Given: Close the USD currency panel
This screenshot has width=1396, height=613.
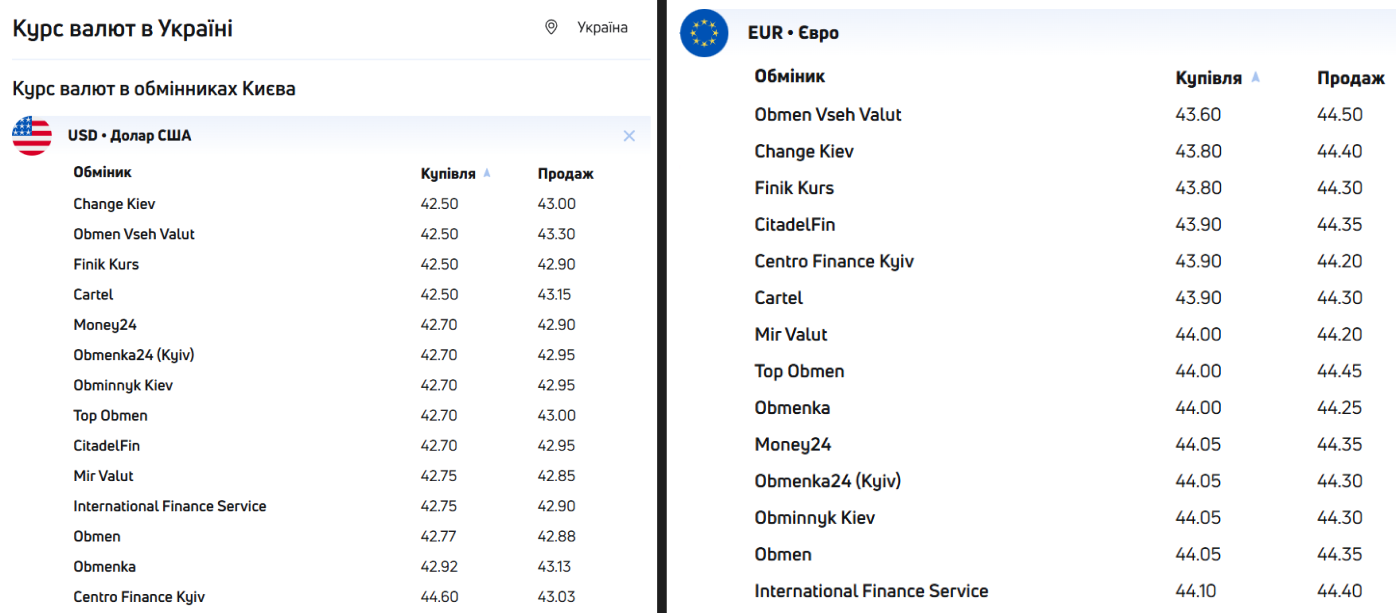Looking at the screenshot, I should click(x=629, y=136).
